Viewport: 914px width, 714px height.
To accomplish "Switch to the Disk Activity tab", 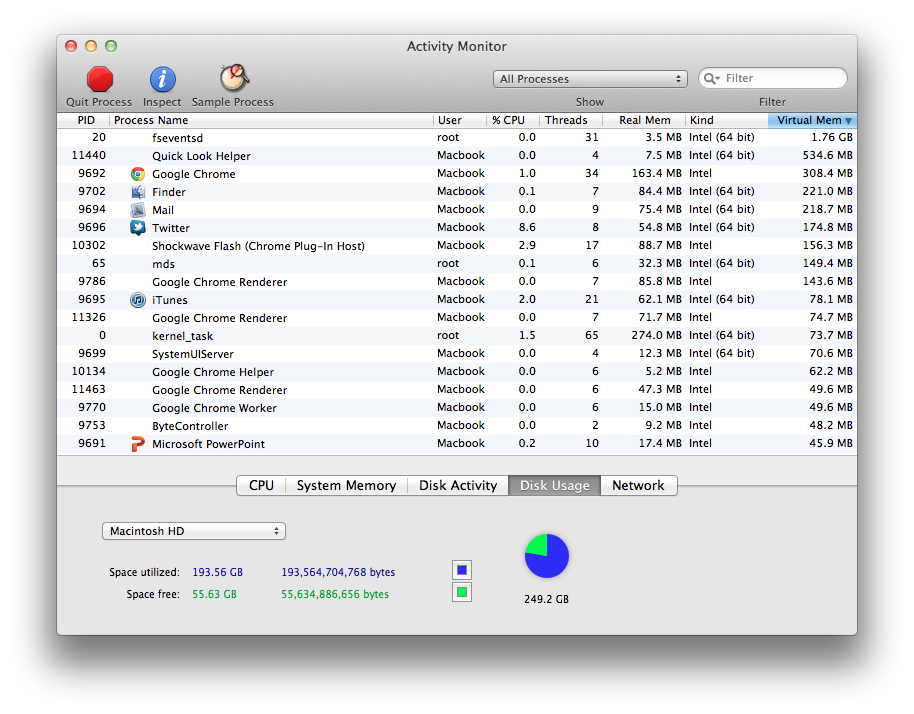I will (x=458, y=486).
